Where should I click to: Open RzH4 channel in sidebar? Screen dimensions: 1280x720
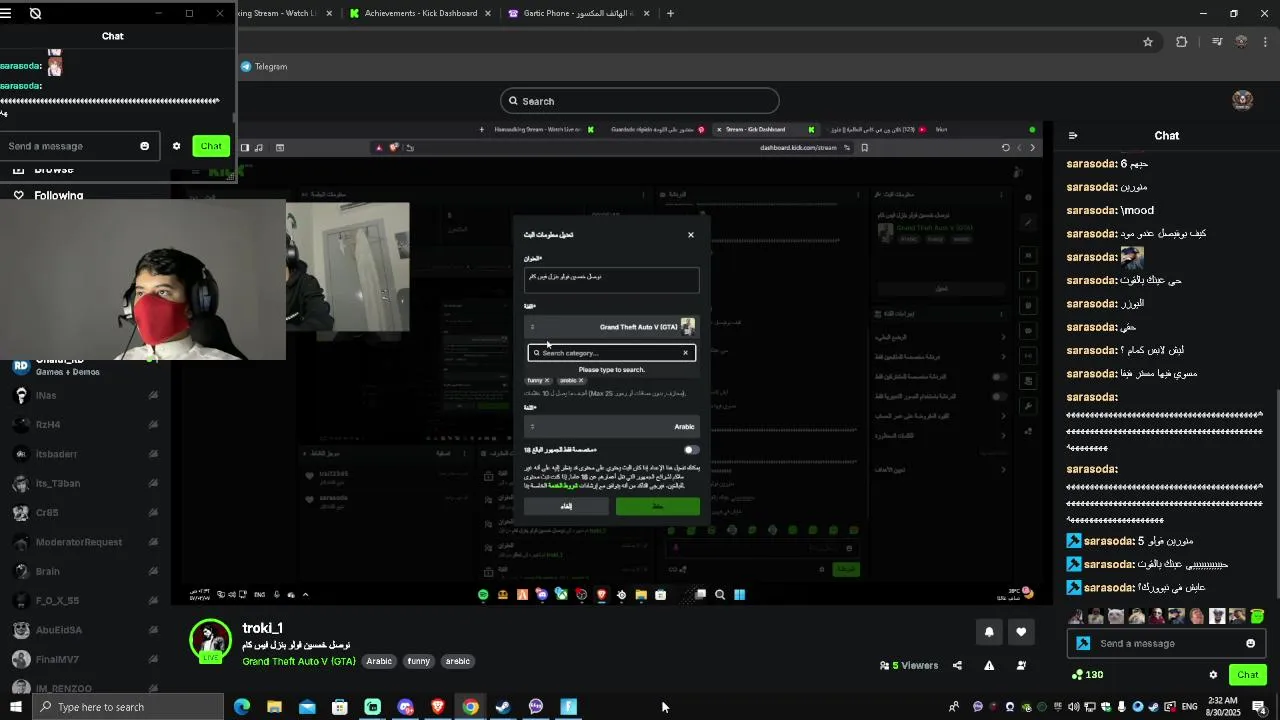(85, 425)
